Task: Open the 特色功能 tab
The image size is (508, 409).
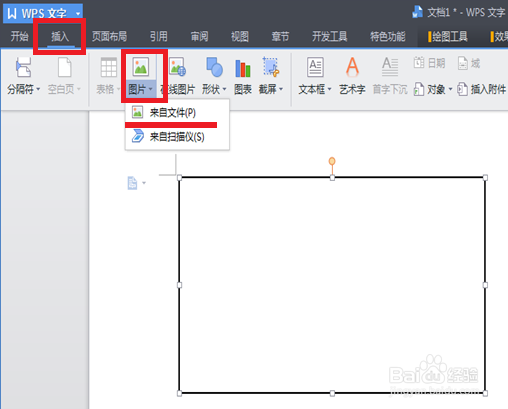Action: pos(388,36)
